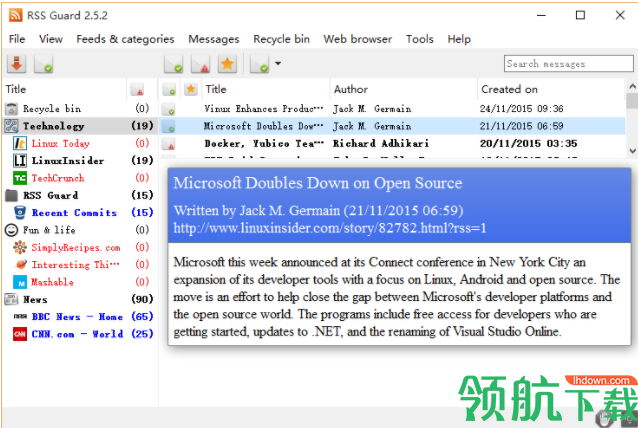Select Recycle bin in feed list

80,109
